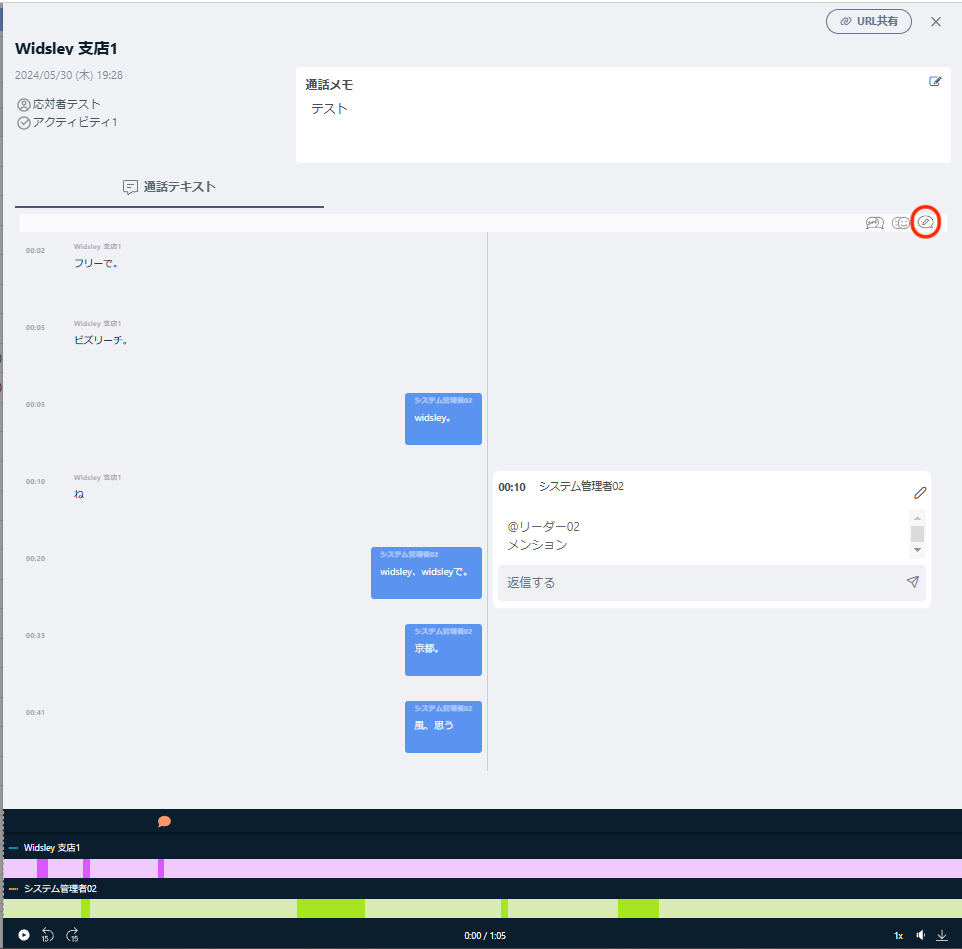Rewind the recording 15 seconds
962x949 pixels.
pyautogui.click(x=47, y=935)
